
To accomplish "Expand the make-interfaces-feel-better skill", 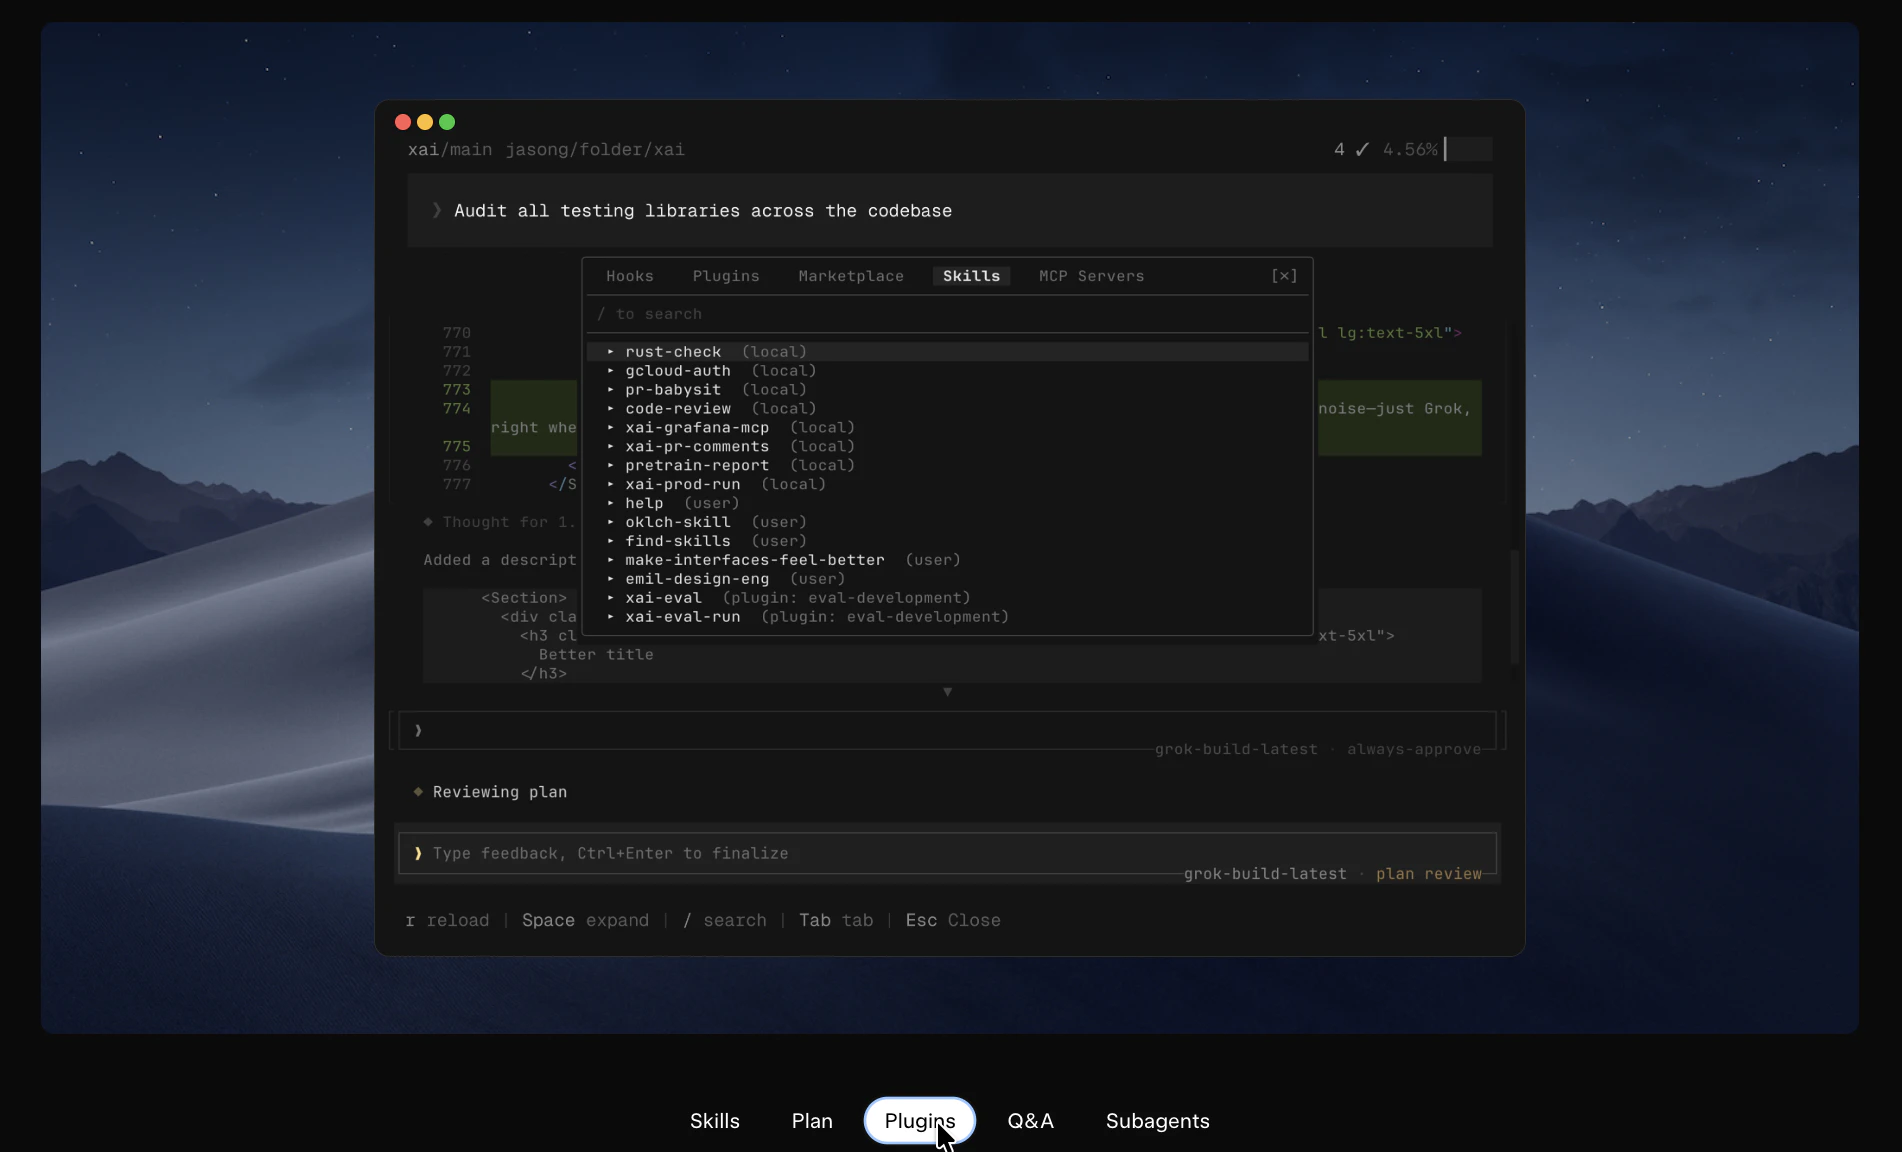I will 947,561.
